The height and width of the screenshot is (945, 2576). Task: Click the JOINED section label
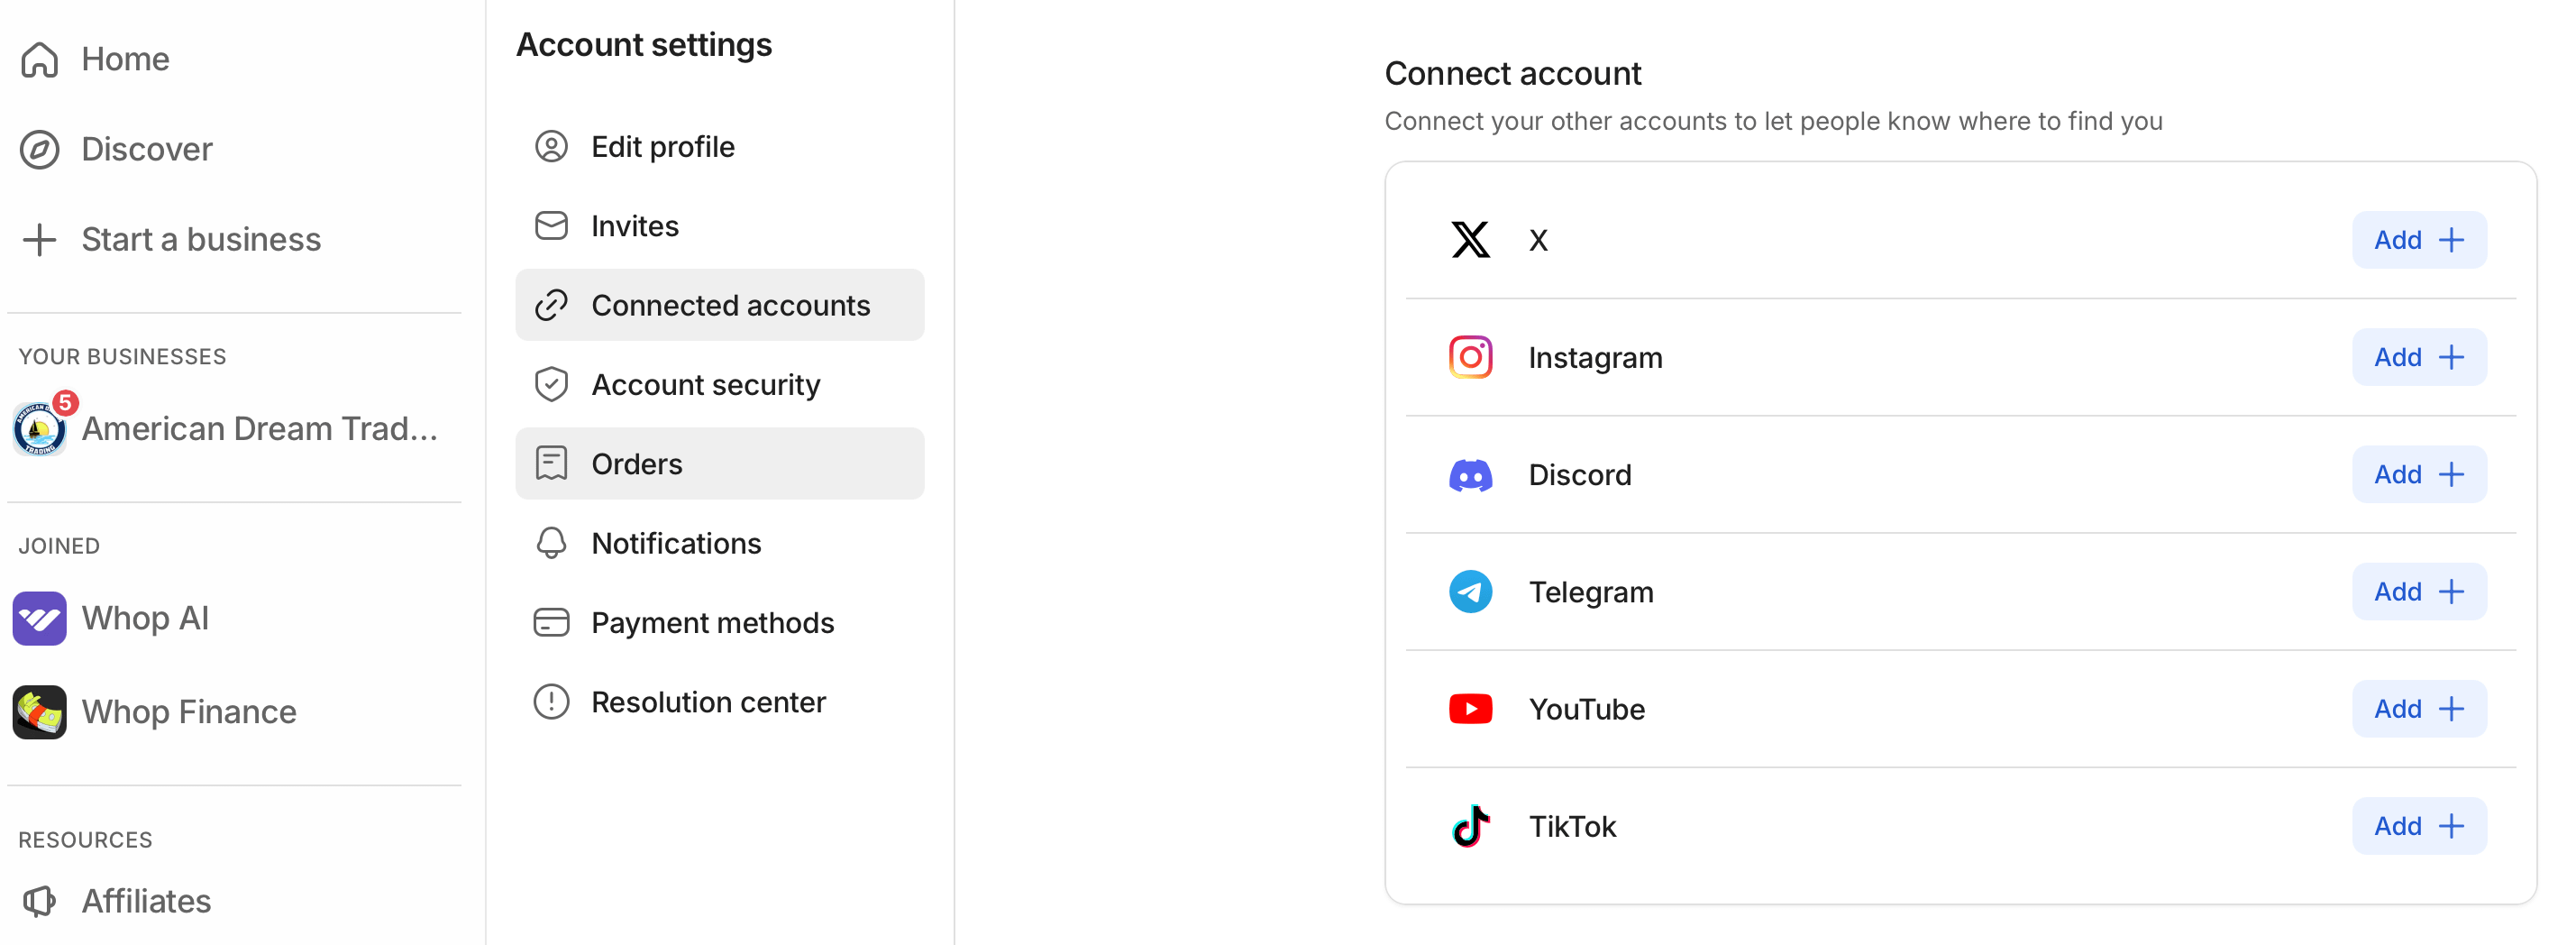(x=59, y=546)
